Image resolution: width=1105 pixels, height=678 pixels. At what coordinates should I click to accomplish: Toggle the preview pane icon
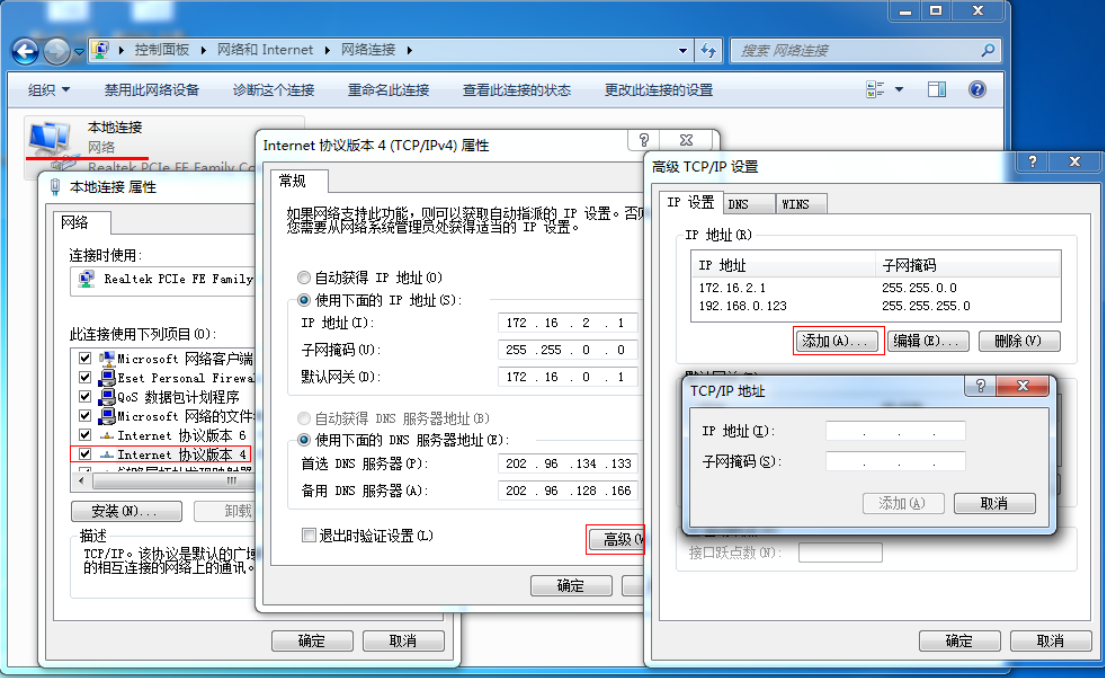click(937, 90)
